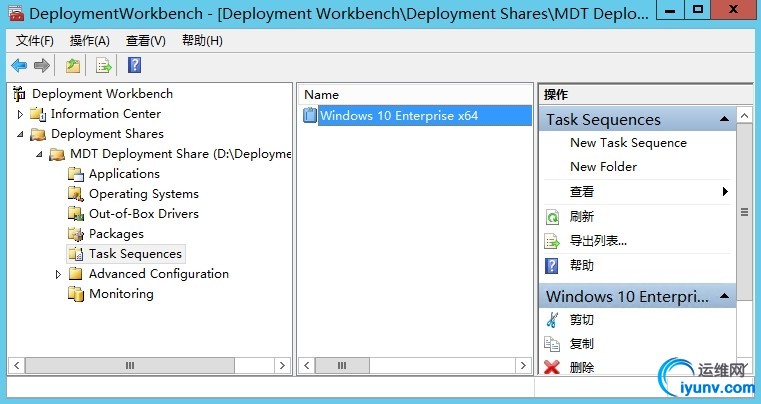The height and width of the screenshot is (404, 761).
Task: Open the 帮助(H) menu
Action: point(202,41)
